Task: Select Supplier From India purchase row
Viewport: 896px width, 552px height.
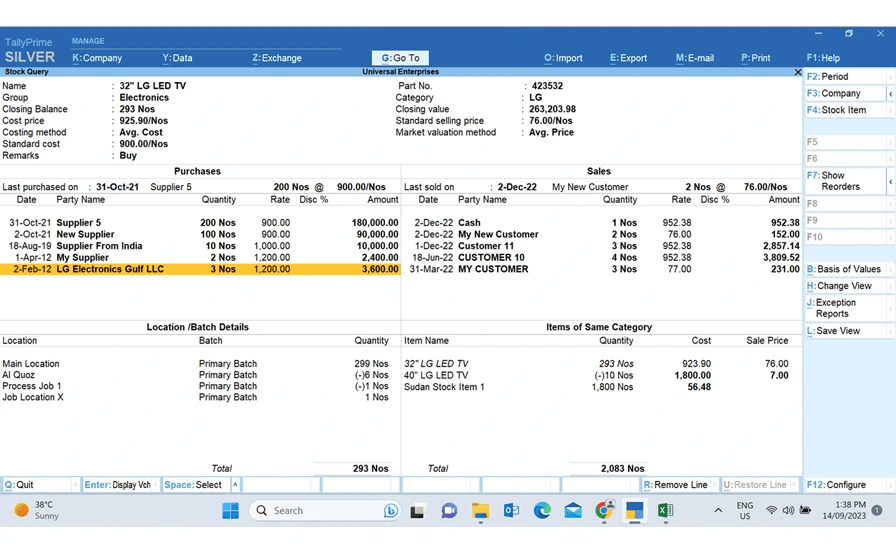Action: (200, 246)
